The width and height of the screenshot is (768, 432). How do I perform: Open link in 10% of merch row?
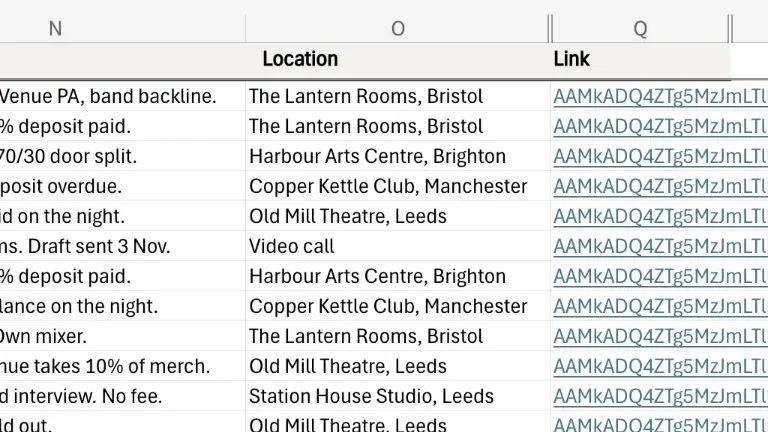tap(660, 366)
